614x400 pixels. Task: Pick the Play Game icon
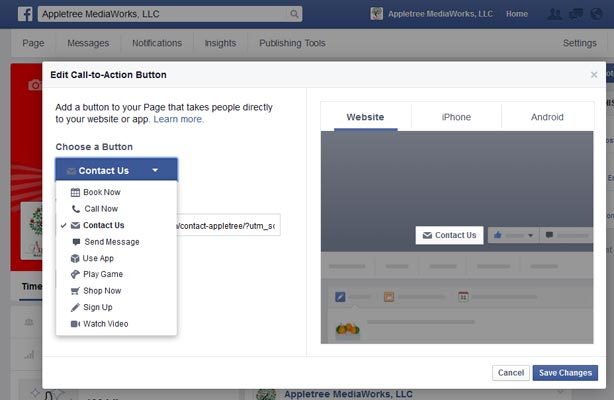[75, 274]
